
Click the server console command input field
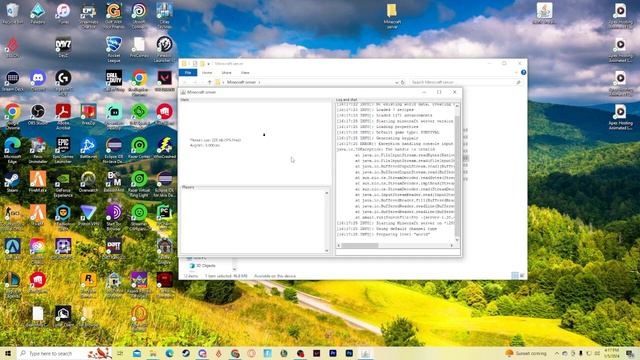click(x=398, y=252)
